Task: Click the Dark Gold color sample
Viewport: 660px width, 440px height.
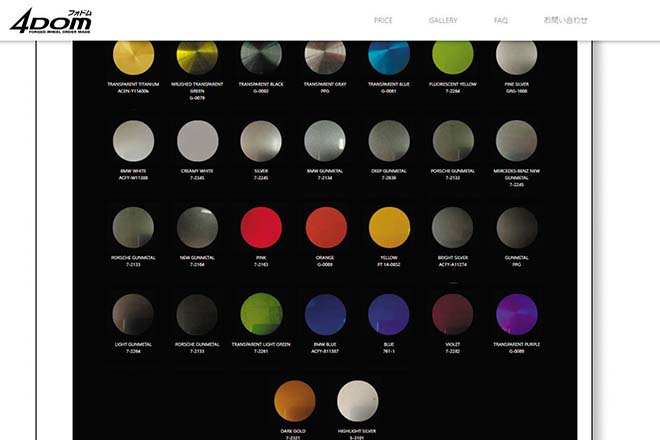Action: pyautogui.click(x=294, y=401)
